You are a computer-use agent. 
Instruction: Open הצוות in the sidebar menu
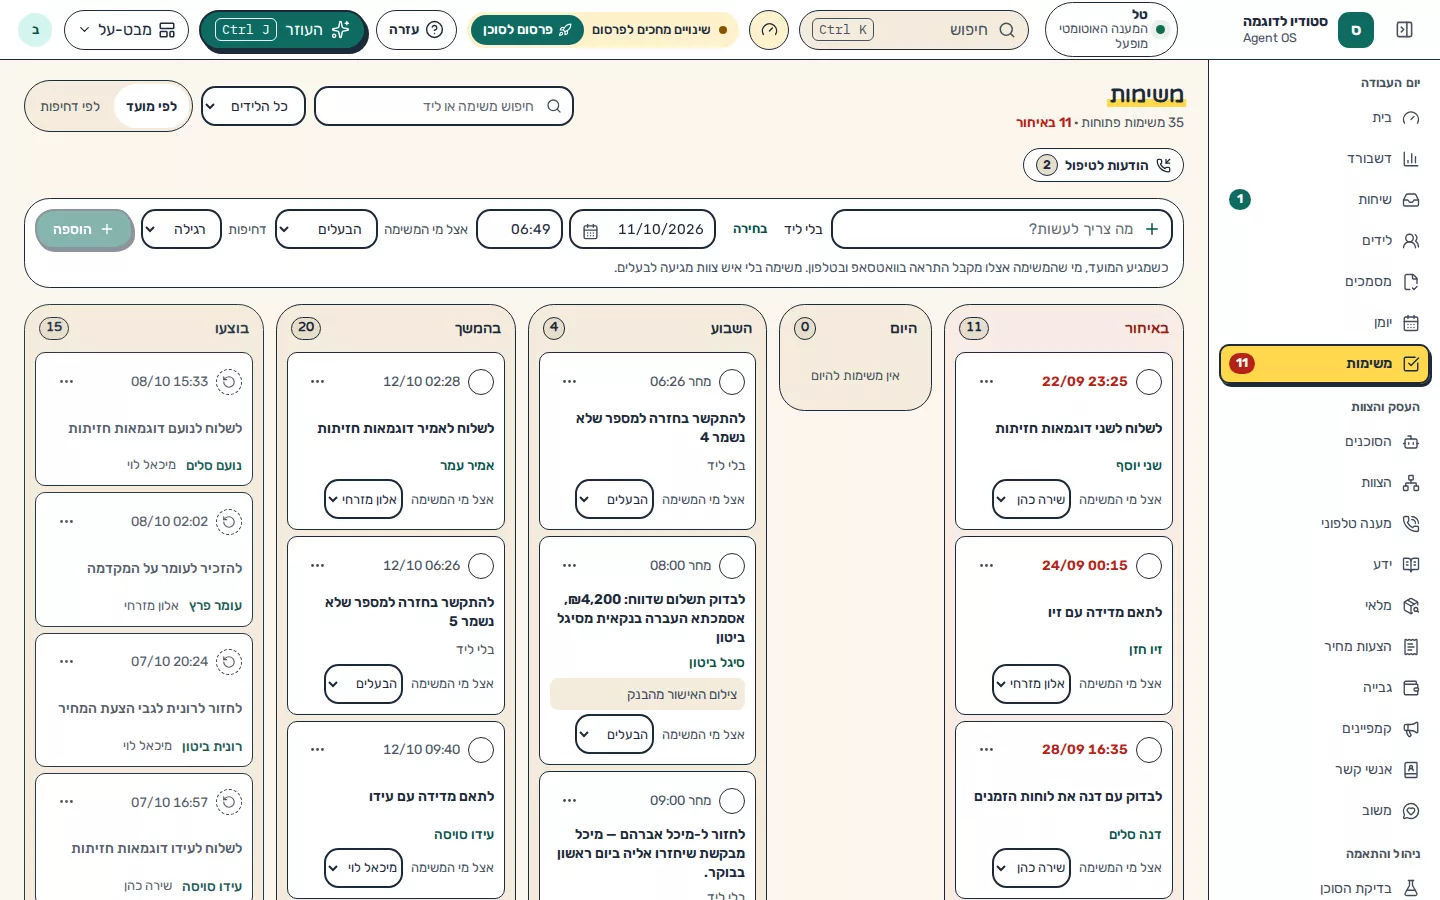click(1324, 483)
